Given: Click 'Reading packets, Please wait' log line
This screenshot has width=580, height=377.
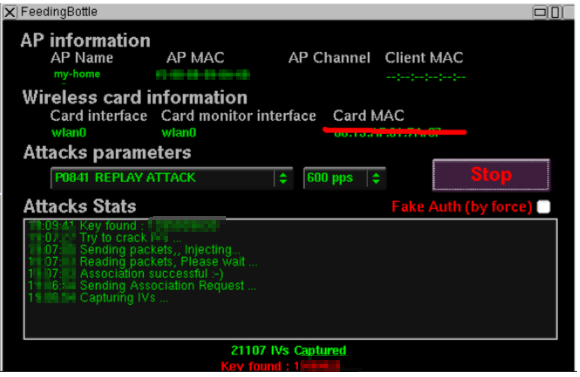Looking at the screenshot, I should point(143,262).
